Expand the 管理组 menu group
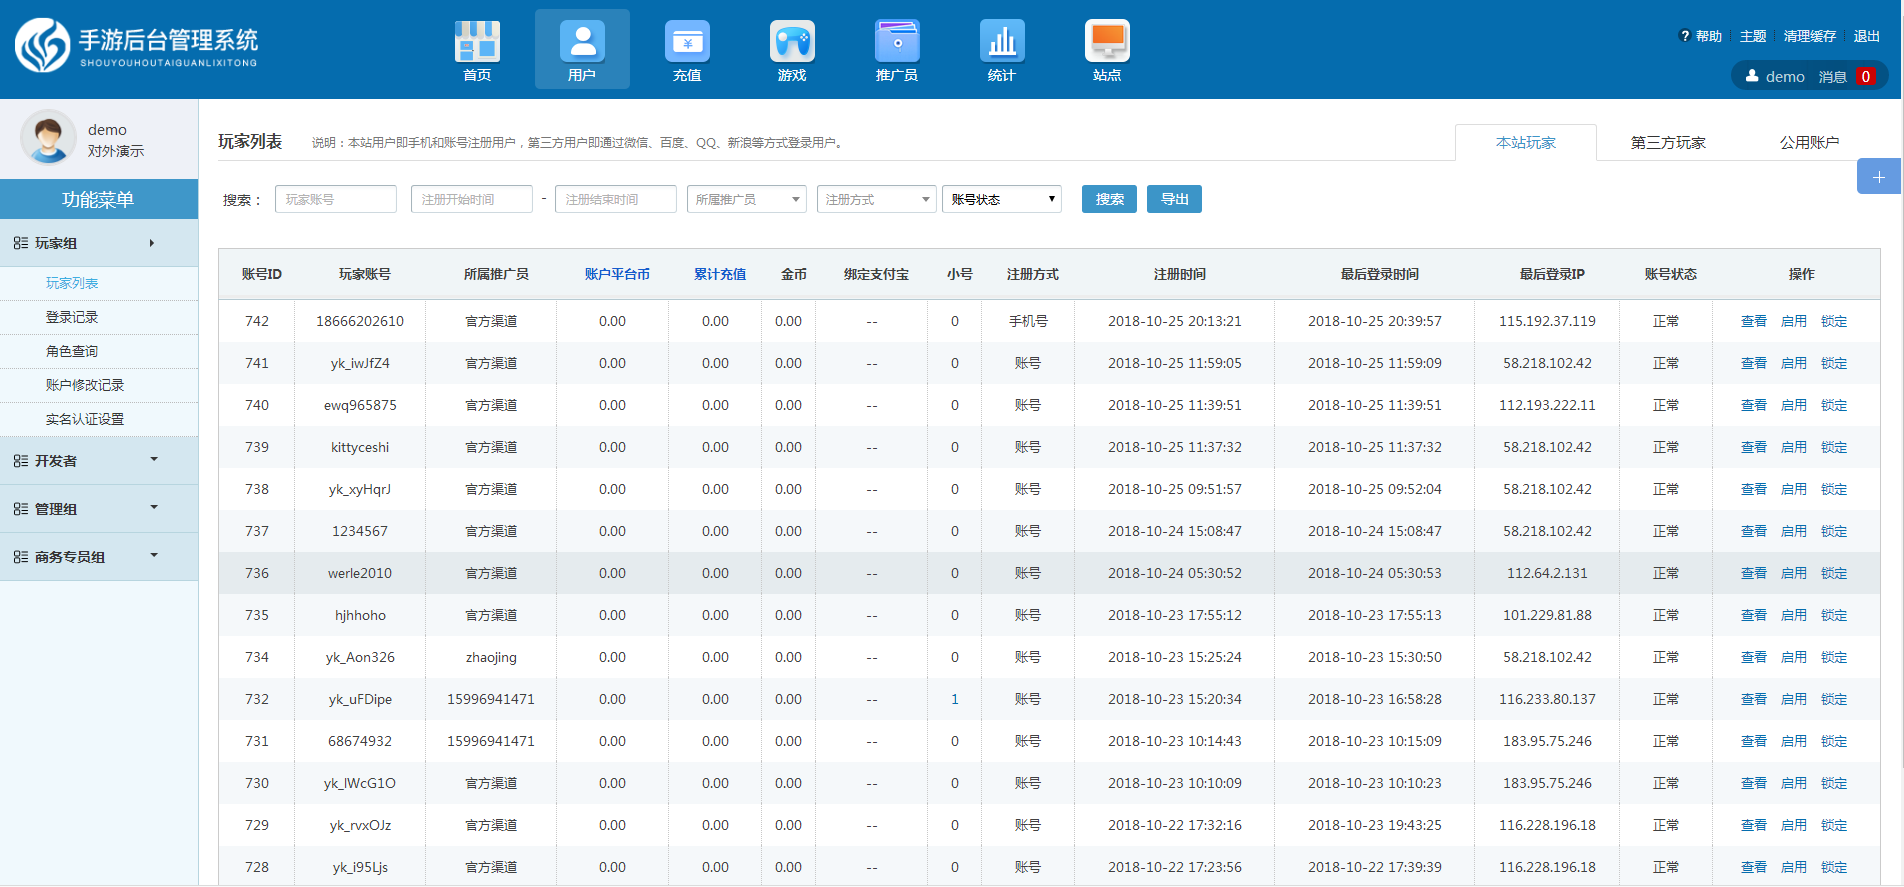The width and height of the screenshot is (1904, 887). (x=99, y=509)
